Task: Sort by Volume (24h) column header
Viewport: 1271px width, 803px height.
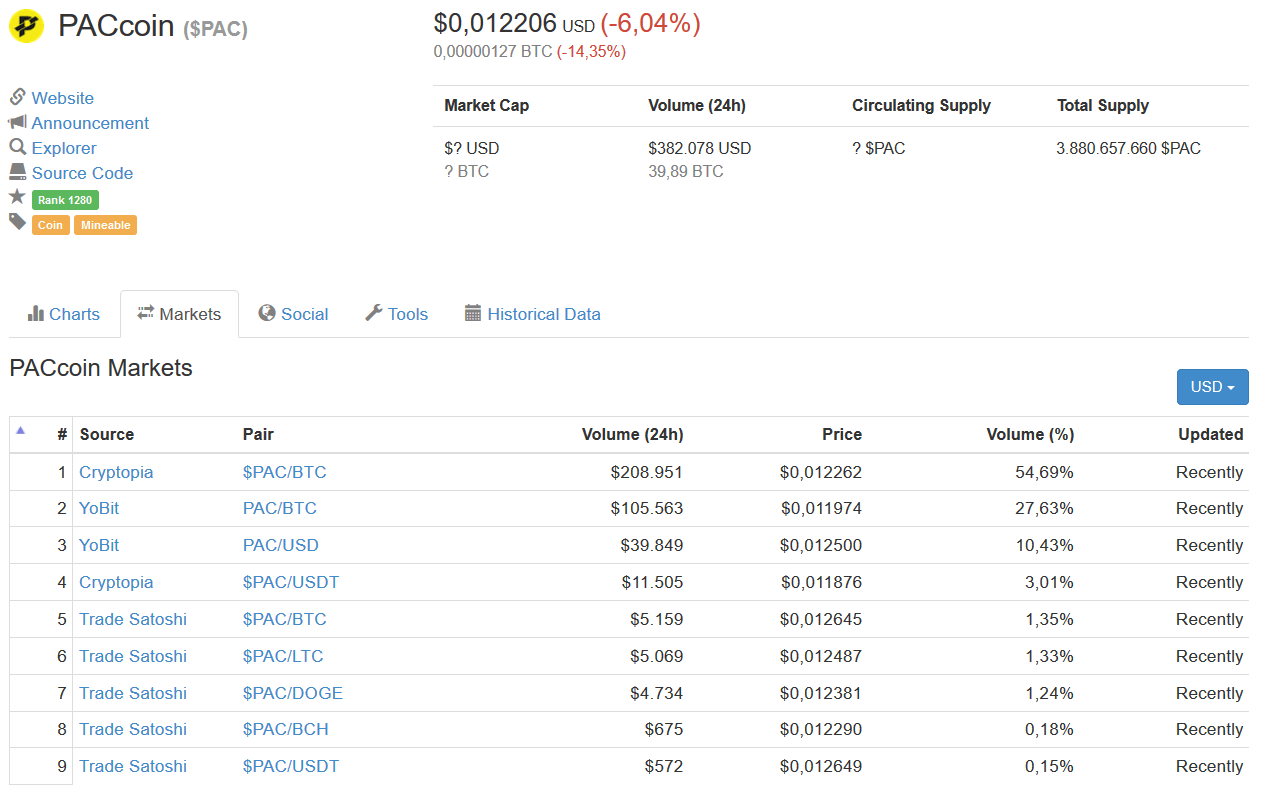Action: coord(633,434)
